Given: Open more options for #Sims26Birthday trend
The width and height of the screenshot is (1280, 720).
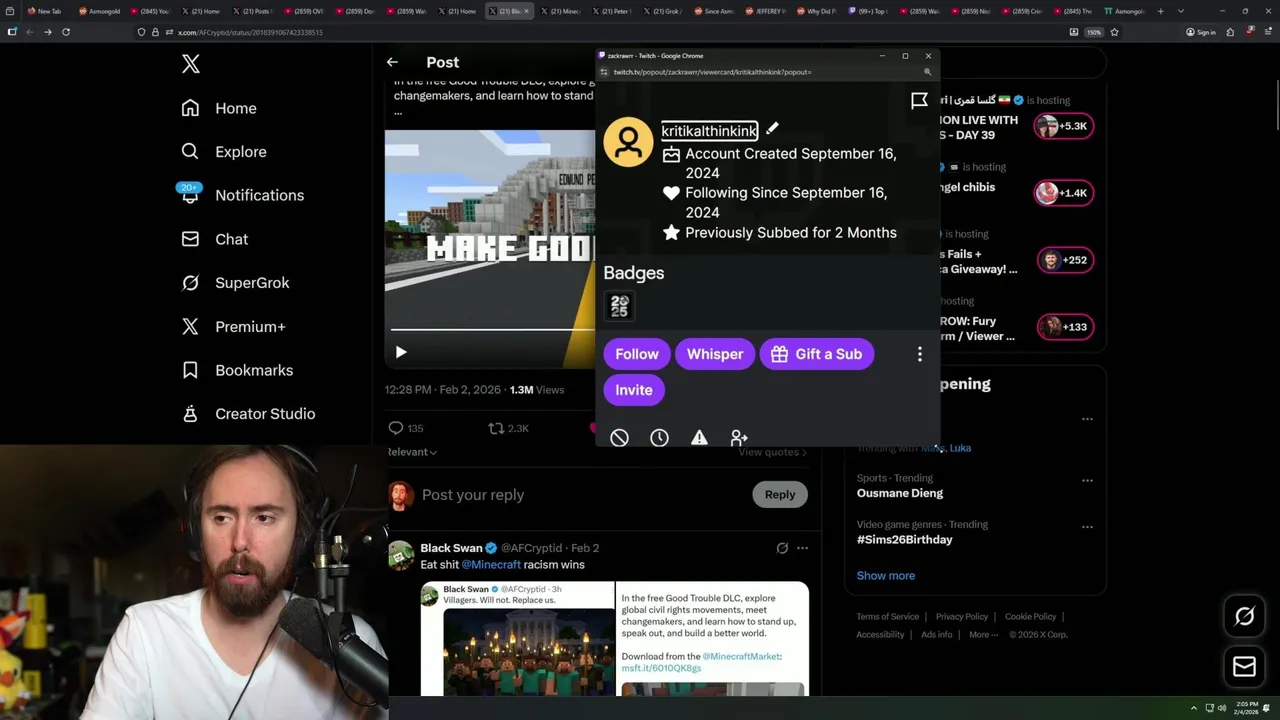Looking at the screenshot, I should click(x=1087, y=527).
